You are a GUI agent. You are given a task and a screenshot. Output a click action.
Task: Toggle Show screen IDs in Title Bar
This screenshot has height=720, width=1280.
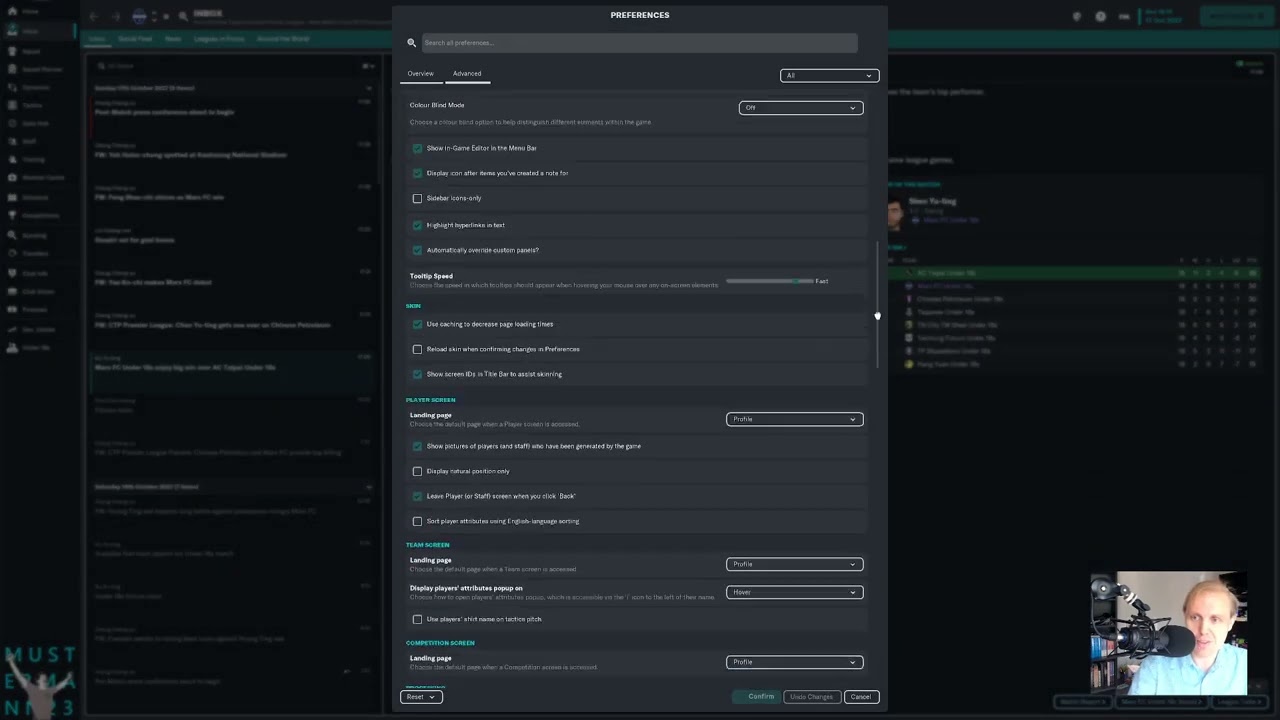point(417,374)
